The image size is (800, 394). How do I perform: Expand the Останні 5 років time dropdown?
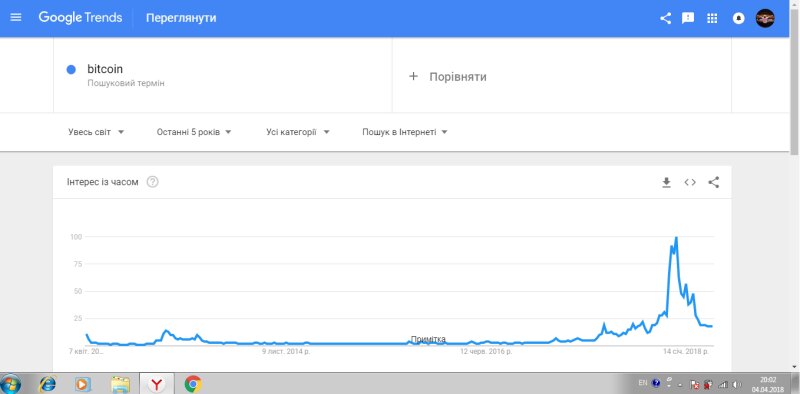click(194, 132)
